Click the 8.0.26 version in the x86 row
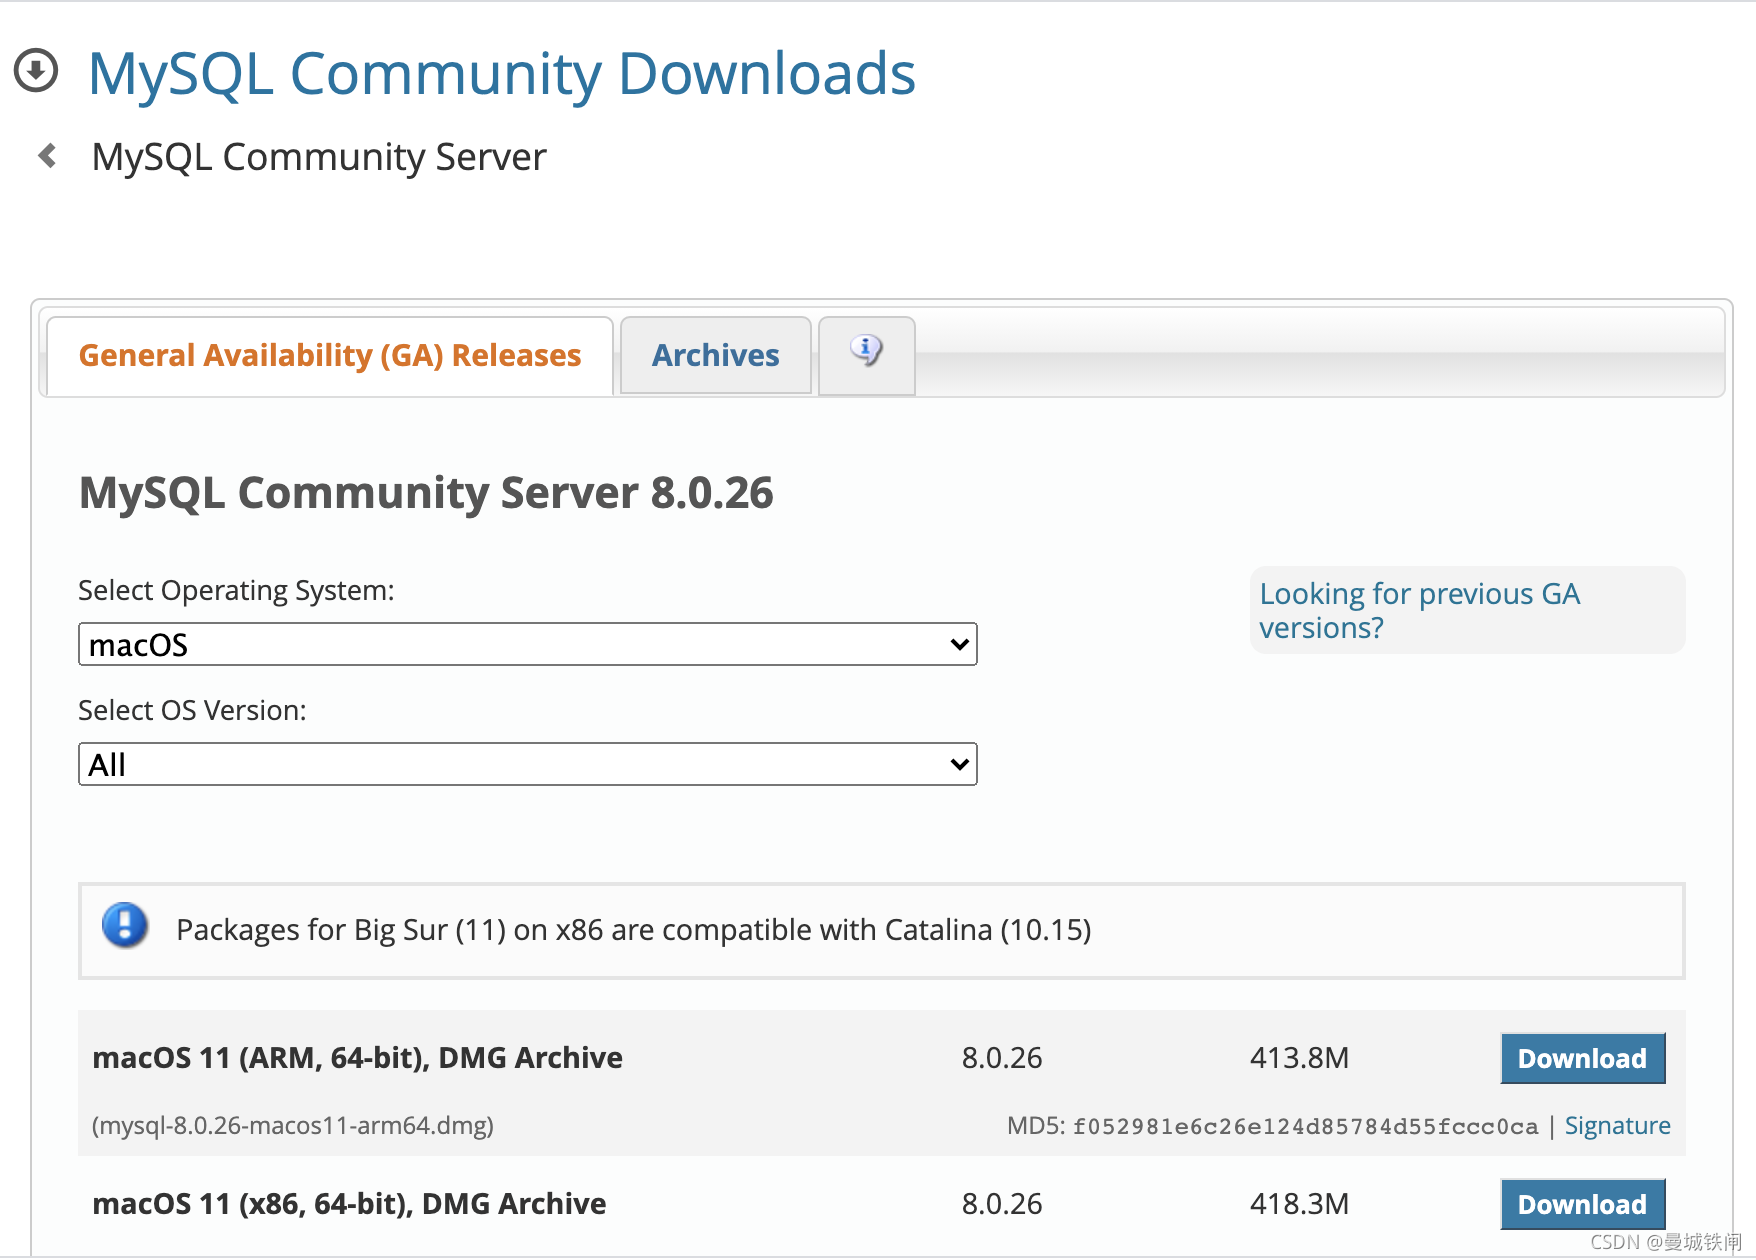 pos(1002,1204)
